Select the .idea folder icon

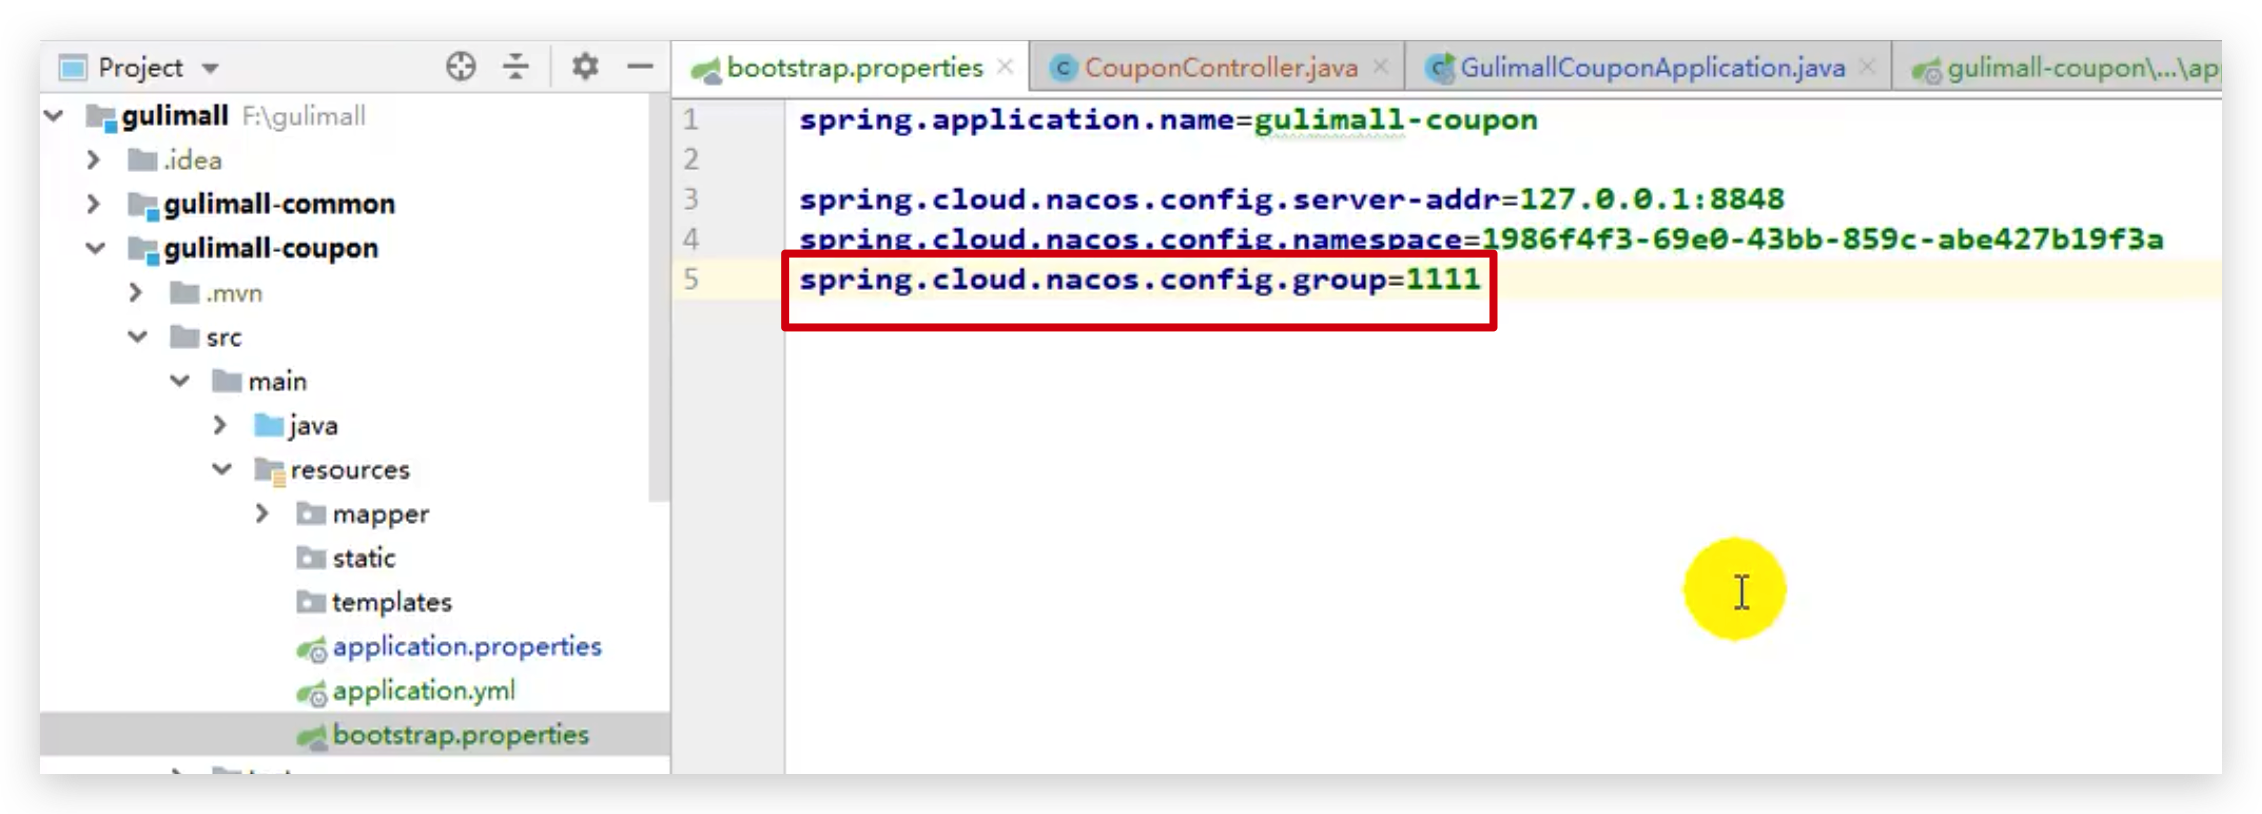pos(143,160)
